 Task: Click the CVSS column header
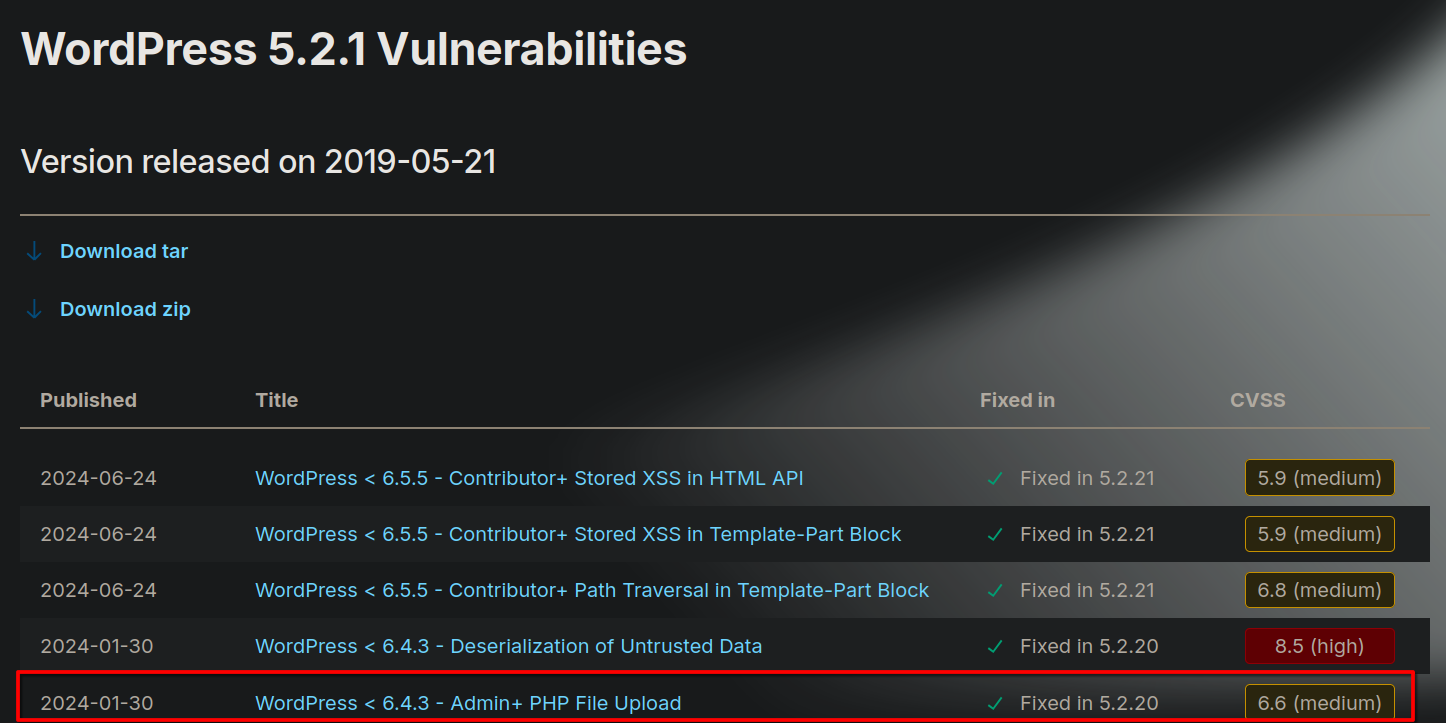click(x=1257, y=400)
